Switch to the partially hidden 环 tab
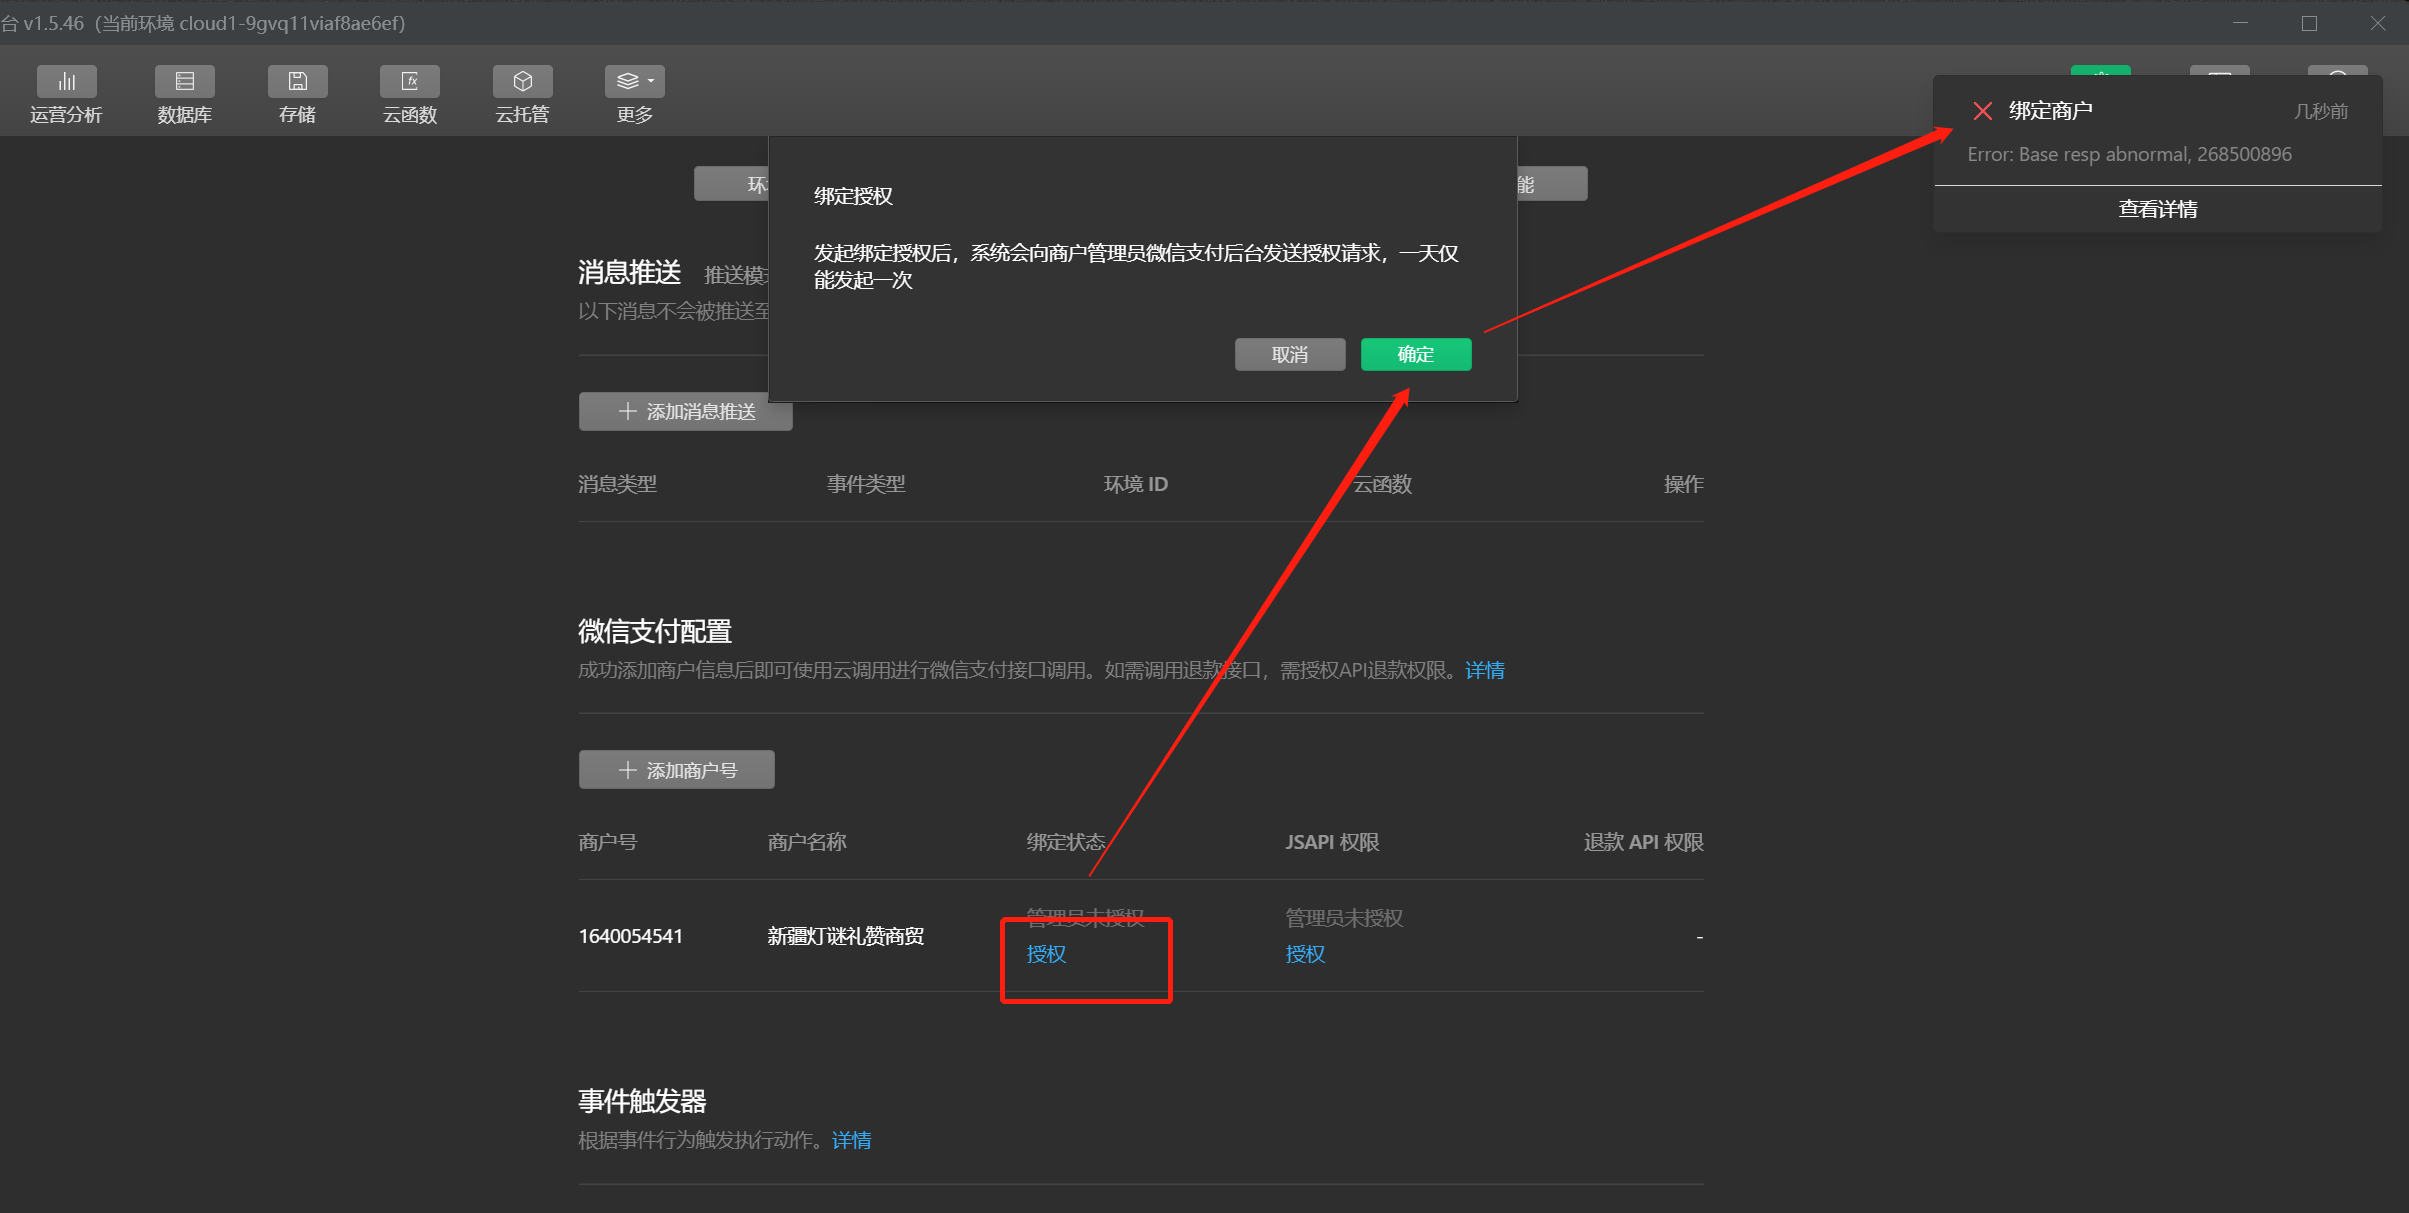This screenshot has width=2409, height=1213. click(x=733, y=184)
